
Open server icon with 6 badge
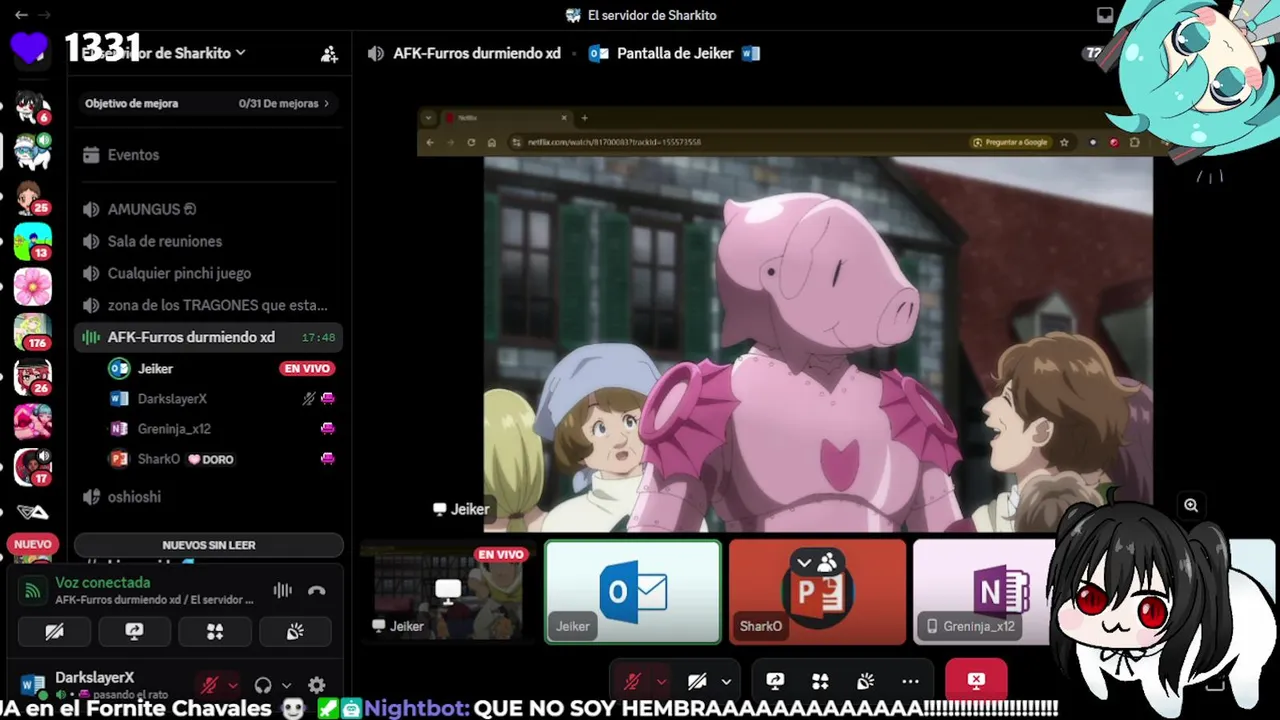(32, 105)
